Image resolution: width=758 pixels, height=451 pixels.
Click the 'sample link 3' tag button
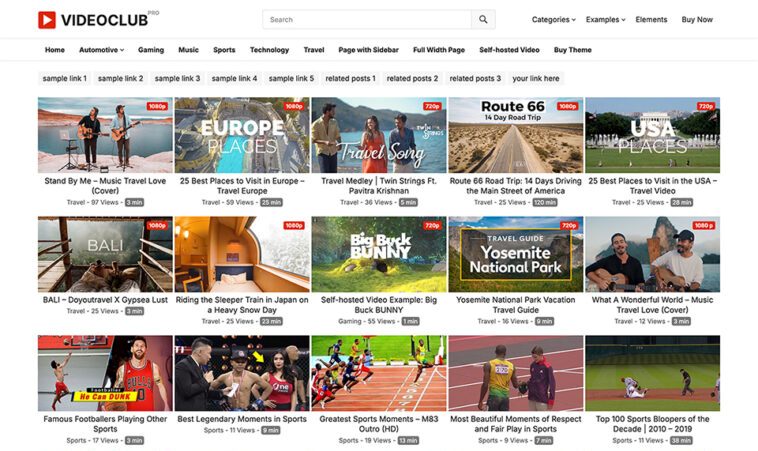pos(177,78)
